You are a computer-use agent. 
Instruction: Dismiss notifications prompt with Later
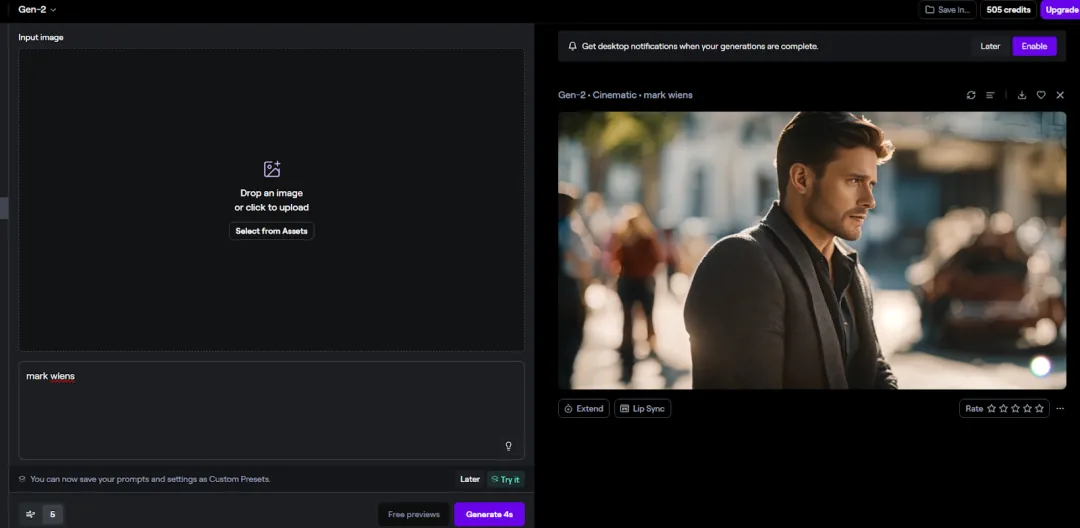(x=990, y=46)
